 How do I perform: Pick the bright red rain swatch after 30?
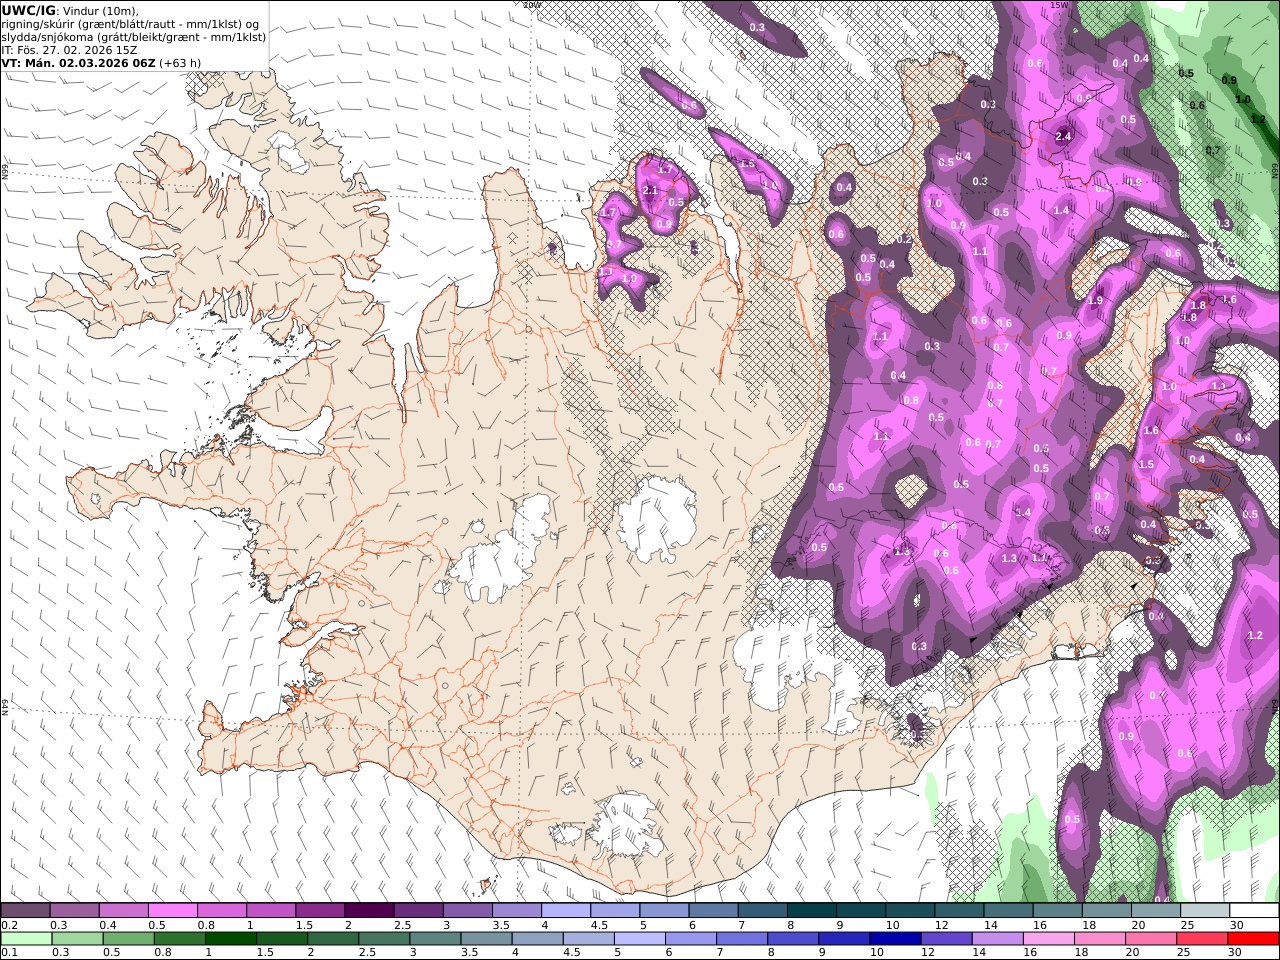point(1253,939)
